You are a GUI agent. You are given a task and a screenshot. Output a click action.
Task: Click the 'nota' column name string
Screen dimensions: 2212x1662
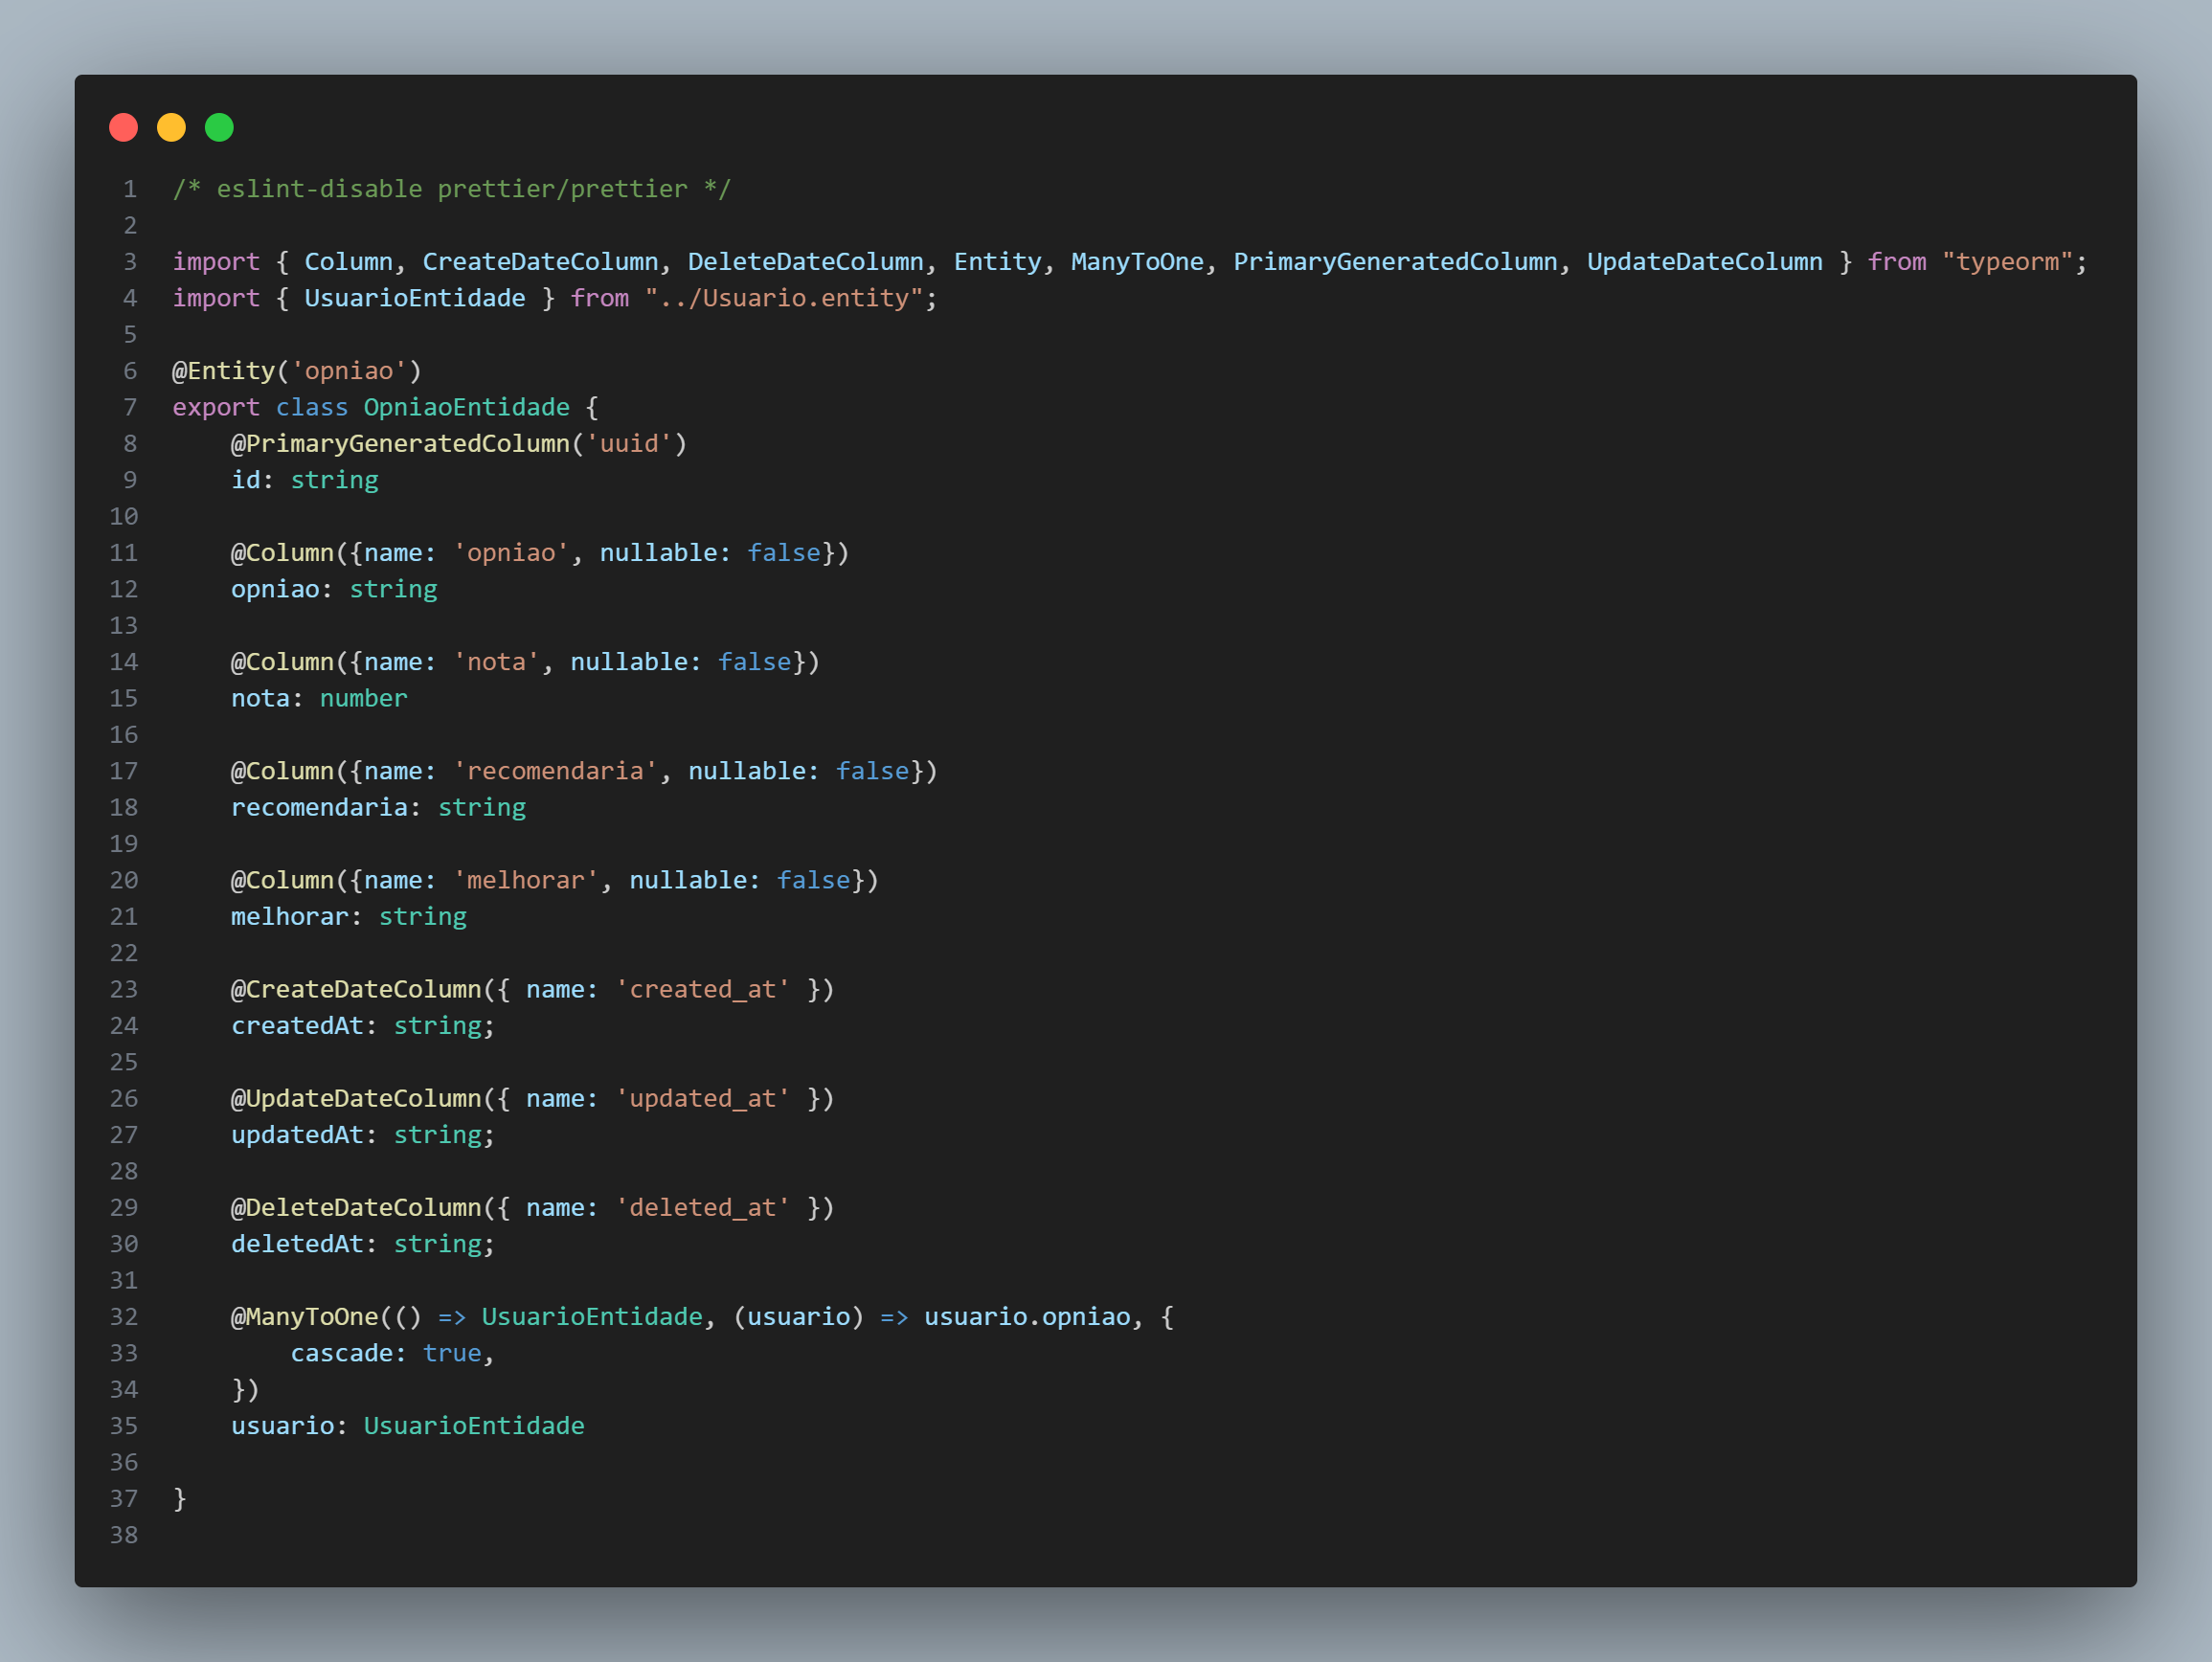(496, 662)
